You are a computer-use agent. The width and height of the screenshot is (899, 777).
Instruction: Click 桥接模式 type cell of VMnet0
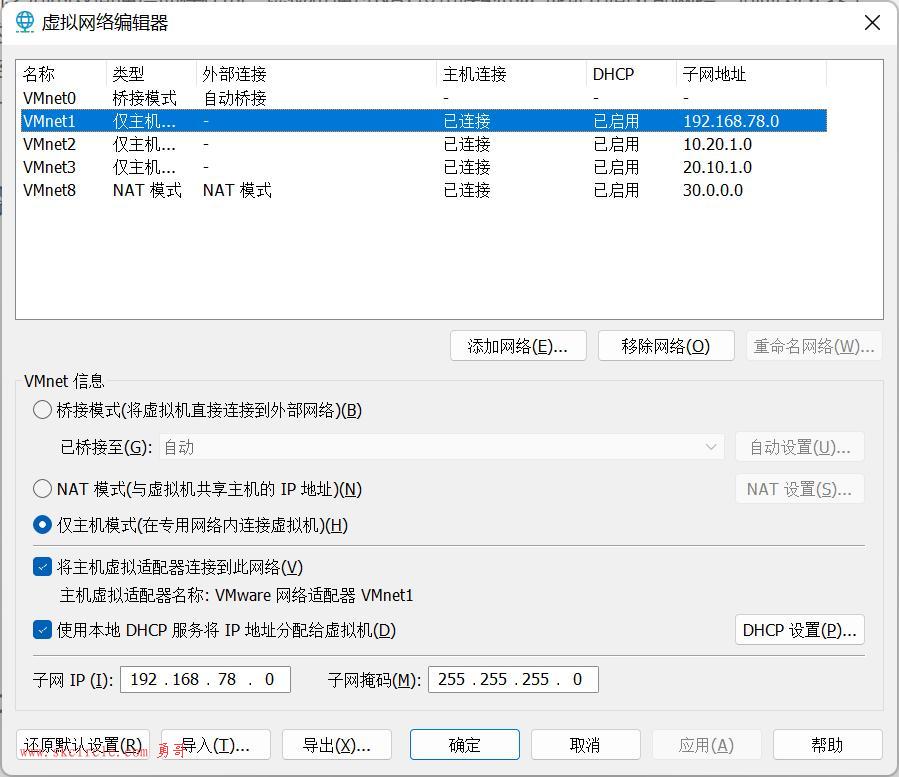tap(144, 98)
